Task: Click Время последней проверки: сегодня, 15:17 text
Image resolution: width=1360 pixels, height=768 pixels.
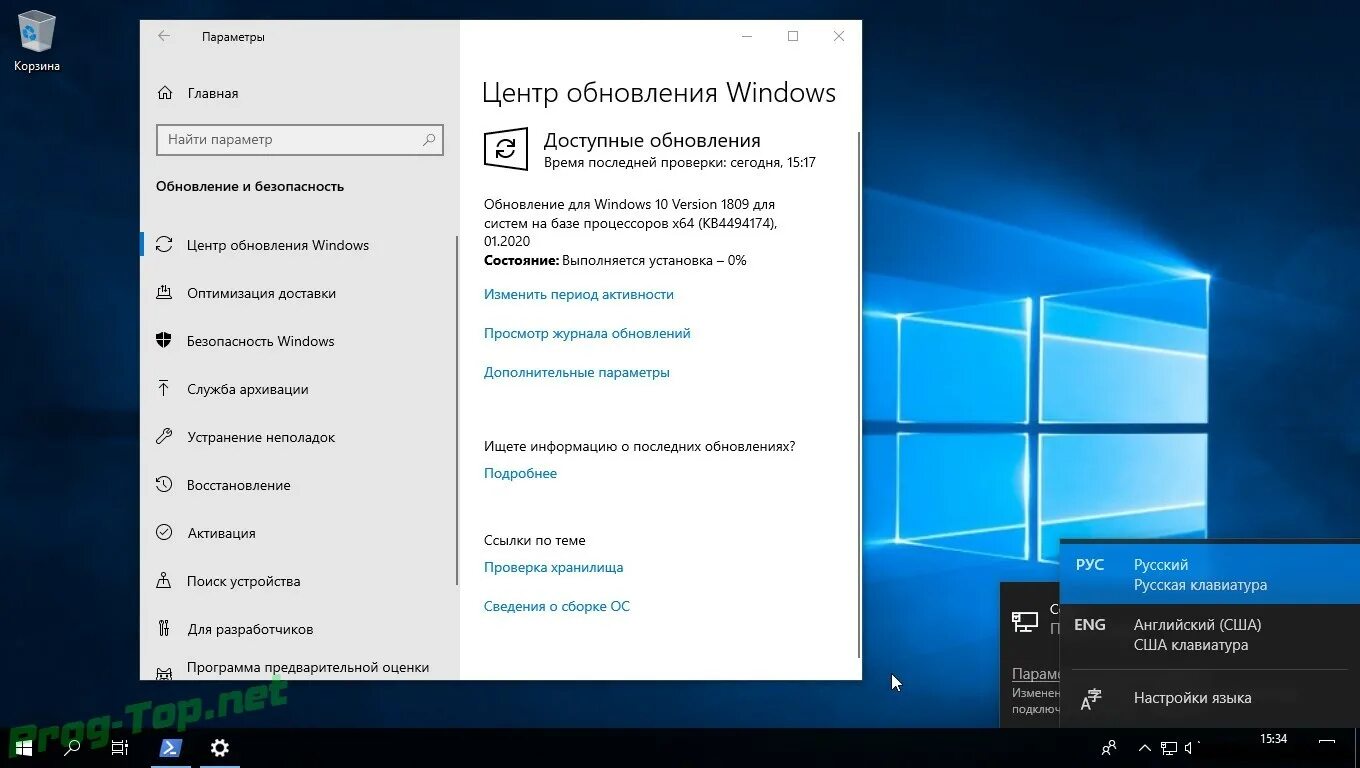Action: 680,162
